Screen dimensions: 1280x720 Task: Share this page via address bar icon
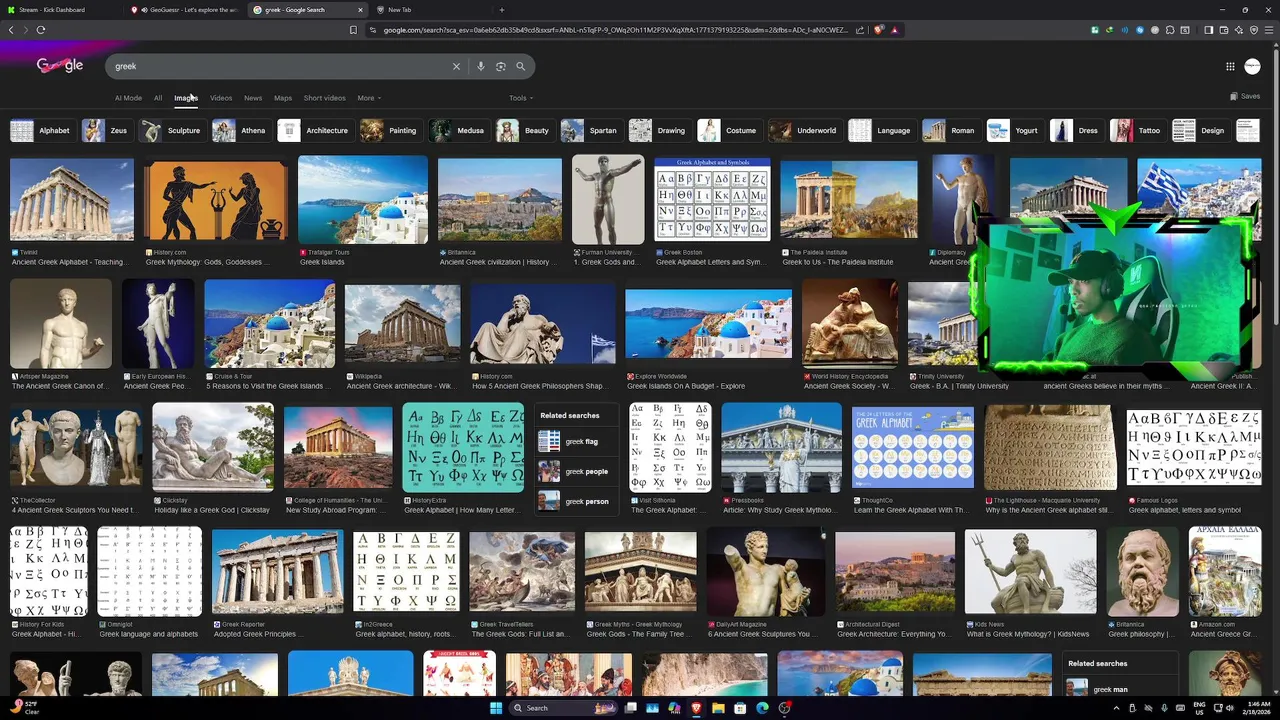(860, 30)
